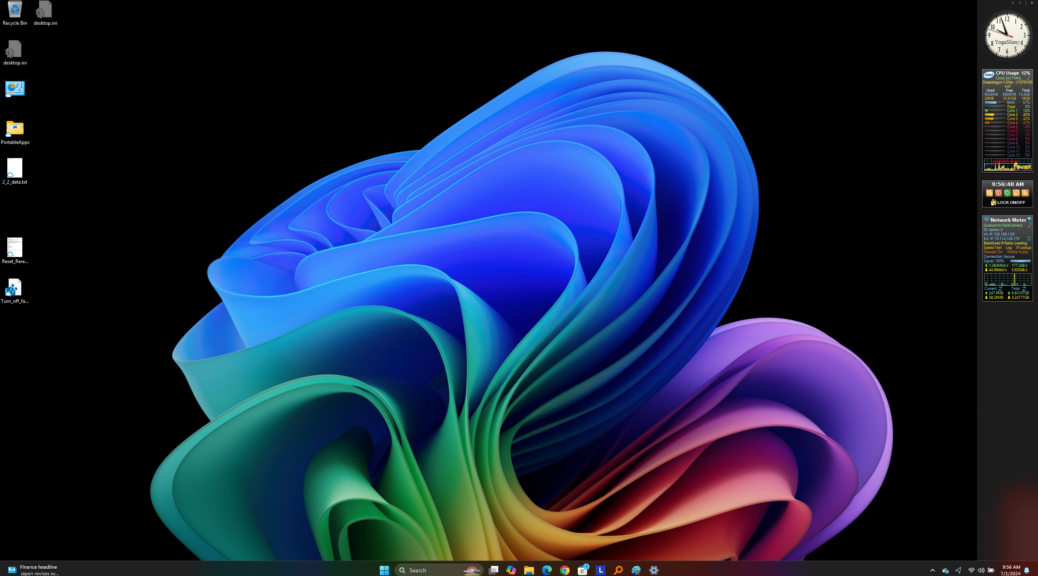
Task: Open the dinosaur search highlight in Search box
Action: 472,570
